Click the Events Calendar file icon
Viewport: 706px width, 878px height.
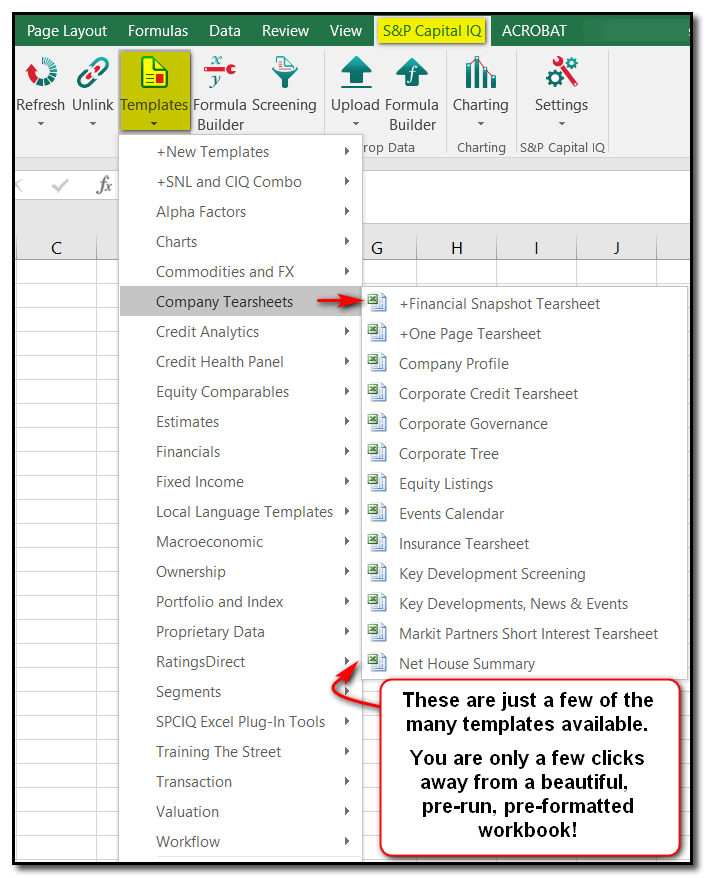(x=377, y=512)
